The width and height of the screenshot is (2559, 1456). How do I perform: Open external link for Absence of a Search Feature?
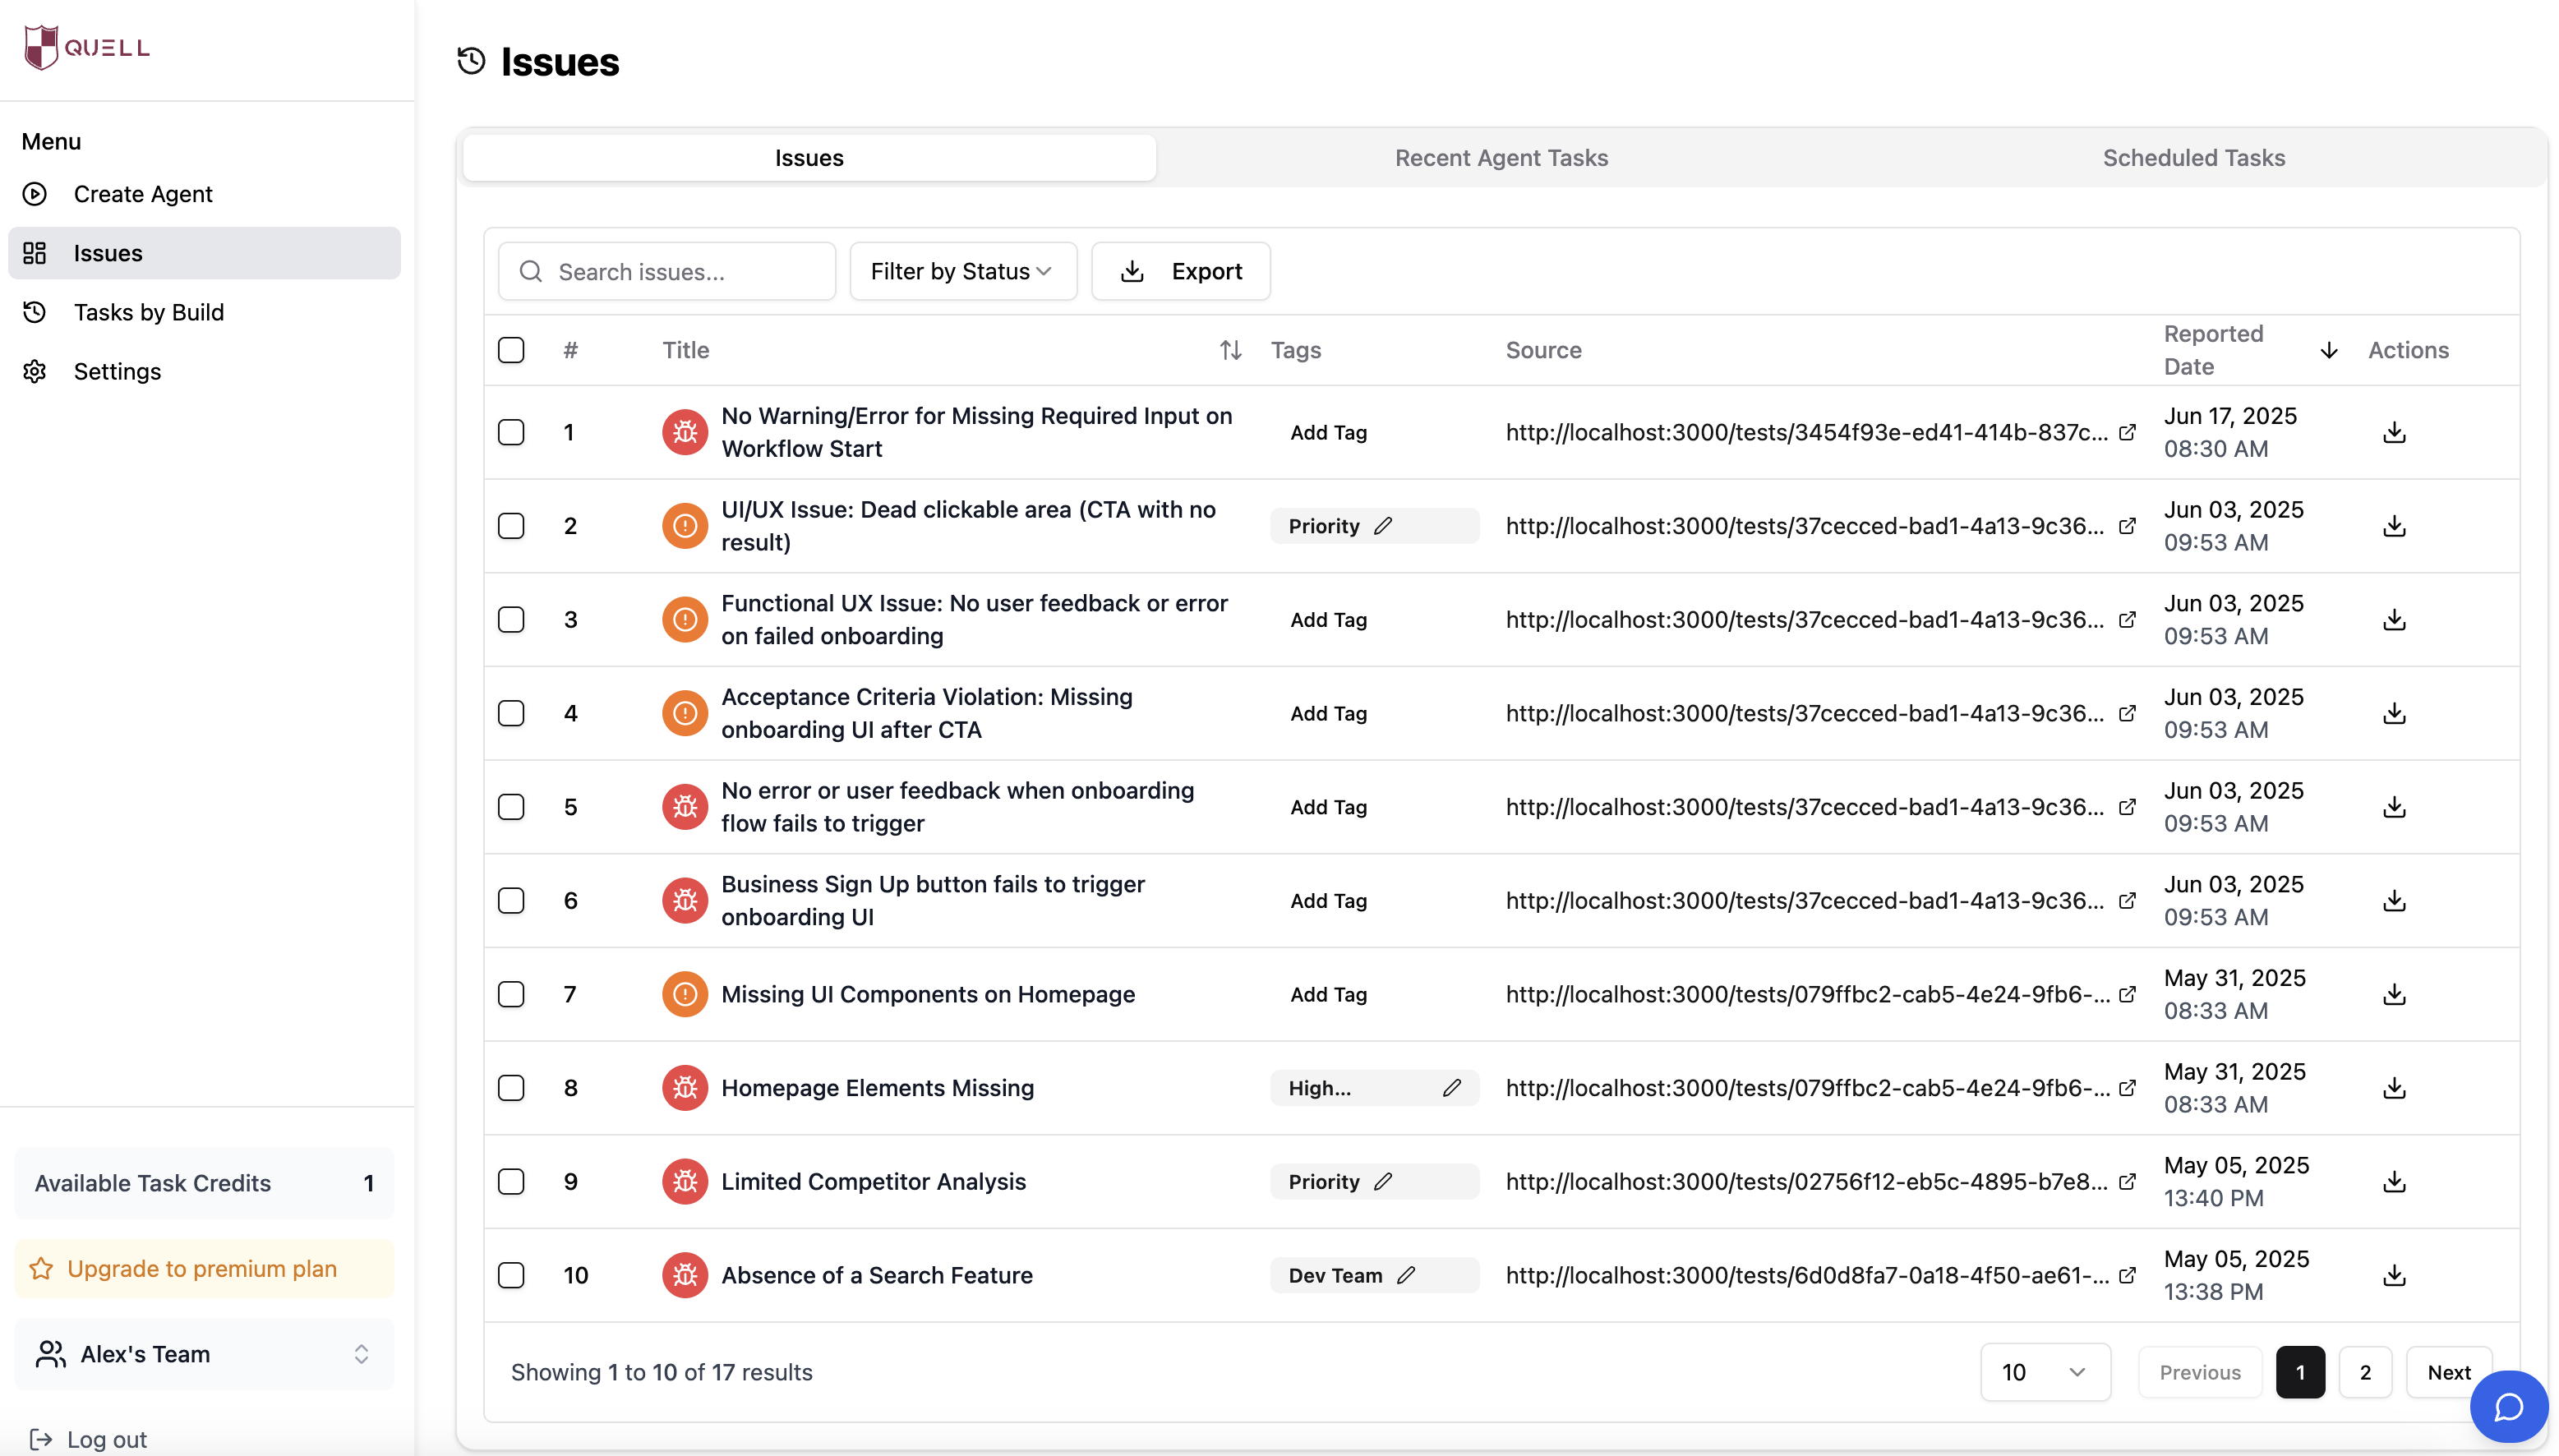point(2127,1275)
